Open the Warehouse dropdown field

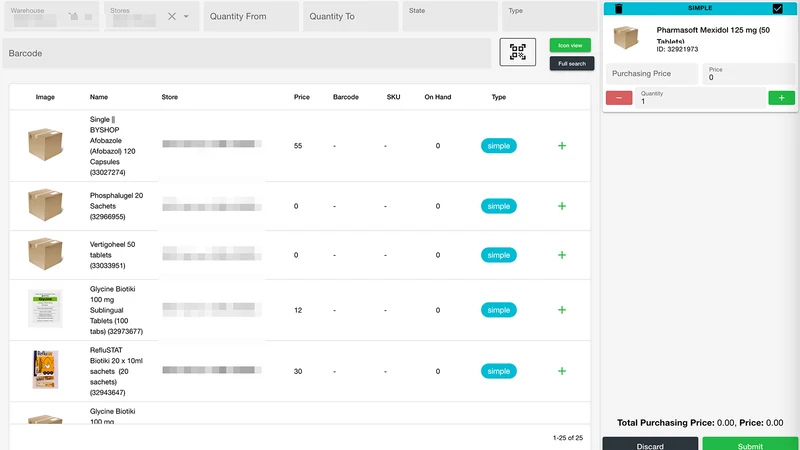point(51,16)
